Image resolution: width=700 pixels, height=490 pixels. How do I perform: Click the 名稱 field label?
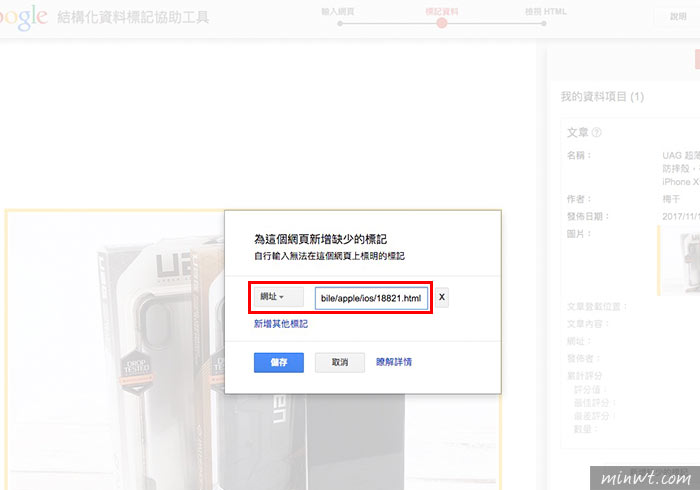tap(579, 155)
